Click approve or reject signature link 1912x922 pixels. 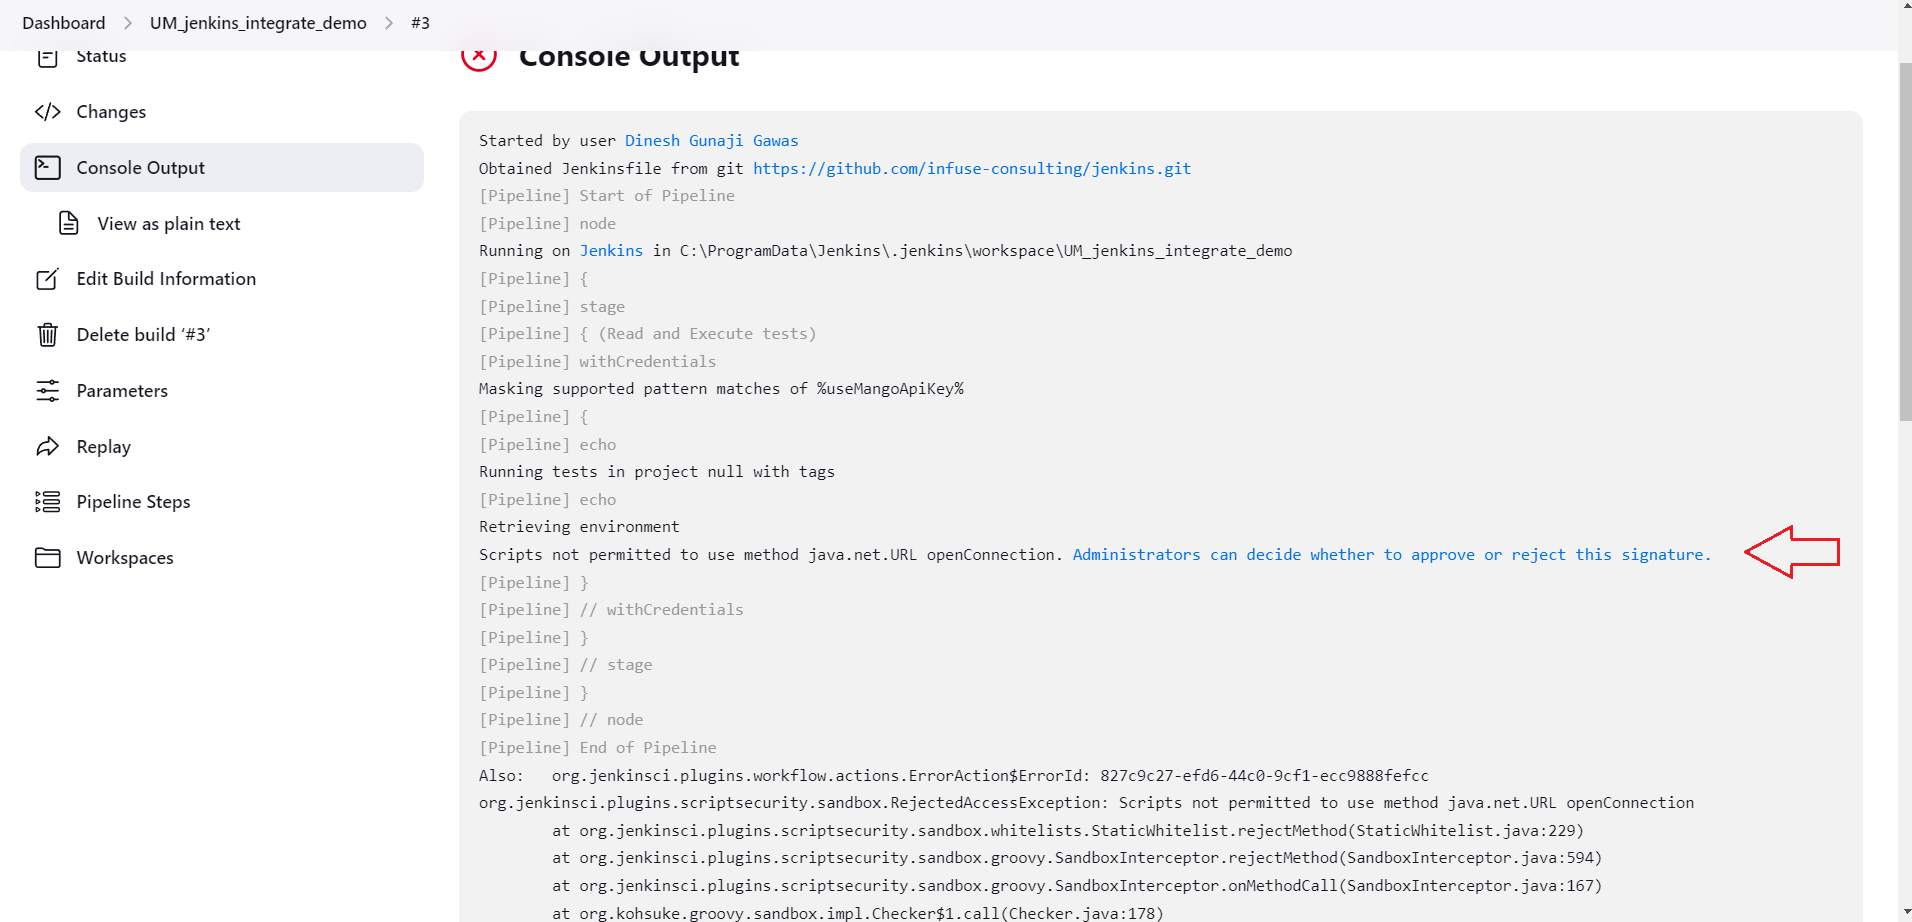pos(1391,555)
